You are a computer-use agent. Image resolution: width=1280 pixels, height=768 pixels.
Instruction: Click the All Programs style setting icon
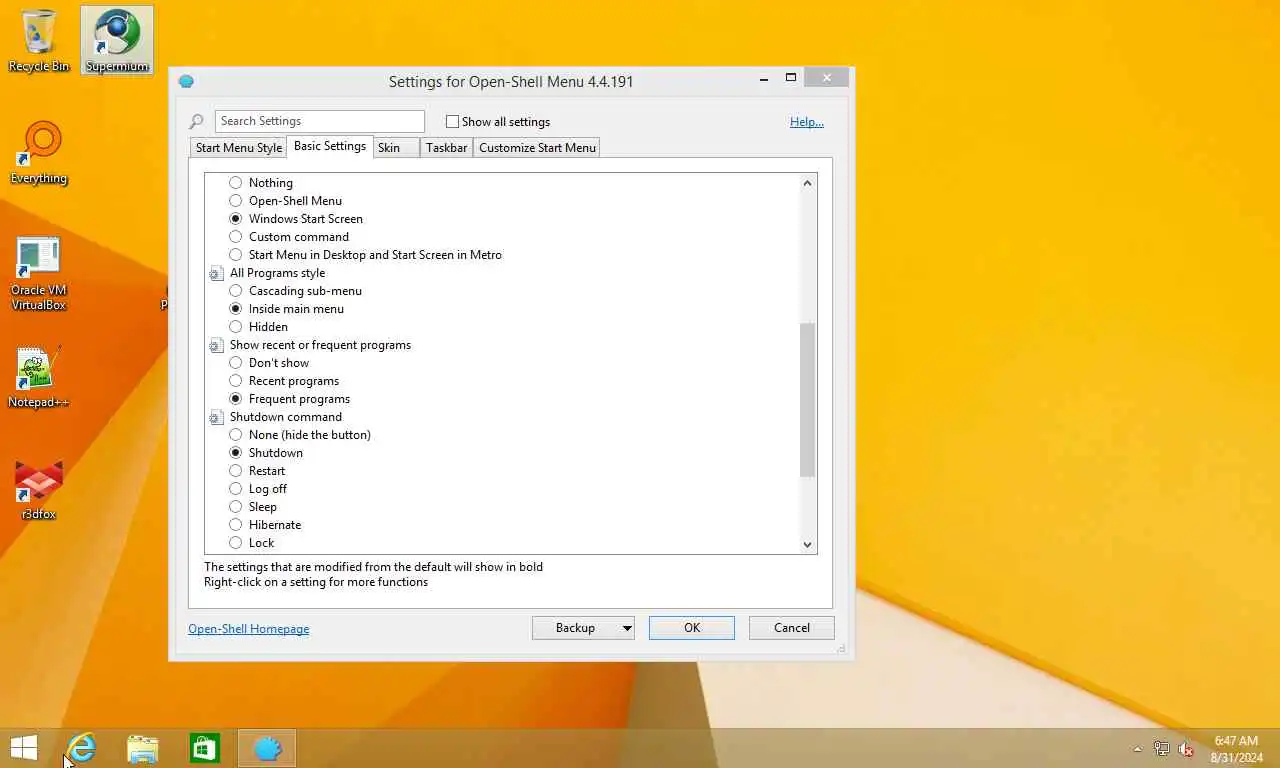point(216,273)
